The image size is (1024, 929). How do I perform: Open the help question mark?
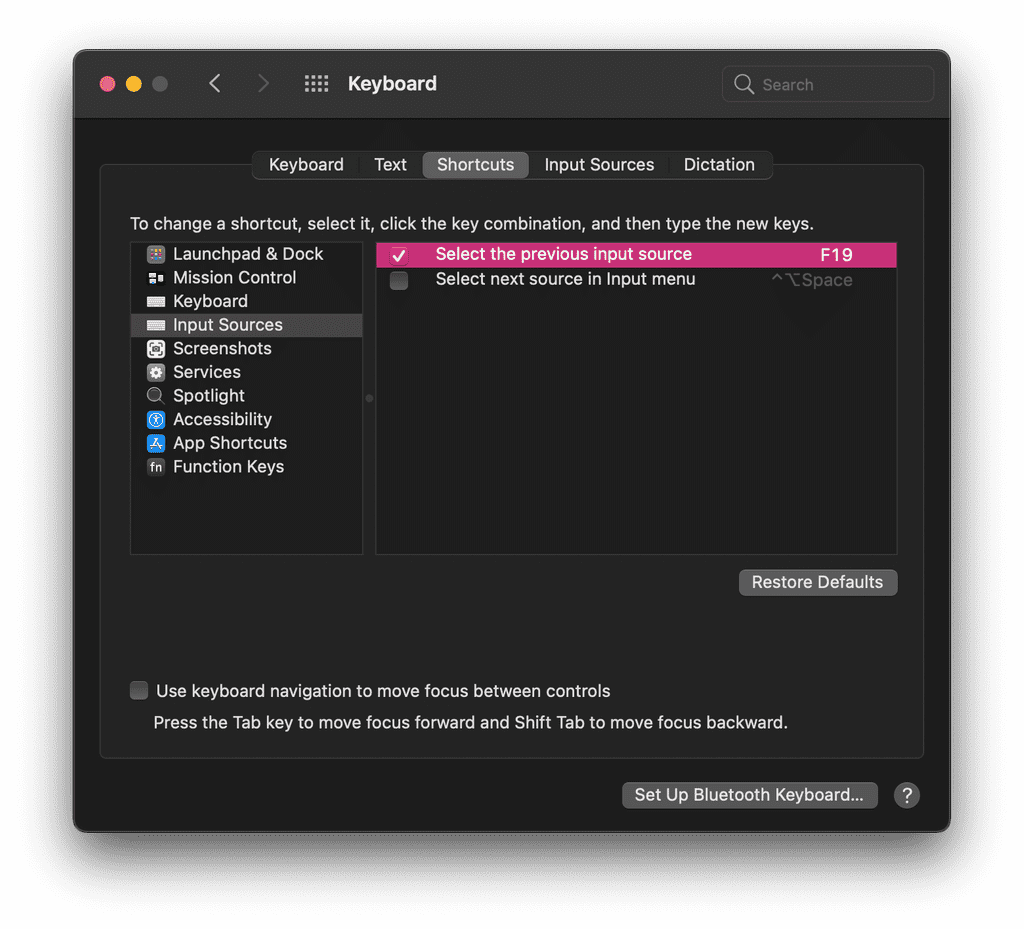pyautogui.click(x=907, y=795)
